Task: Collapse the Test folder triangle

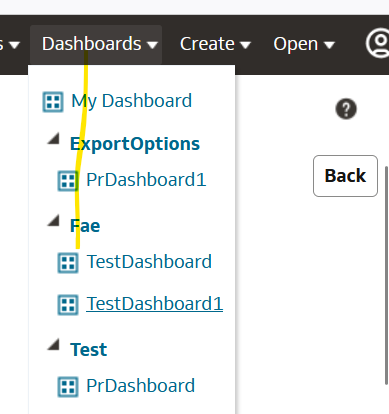Action: pyautogui.click(x=53, y=344)
